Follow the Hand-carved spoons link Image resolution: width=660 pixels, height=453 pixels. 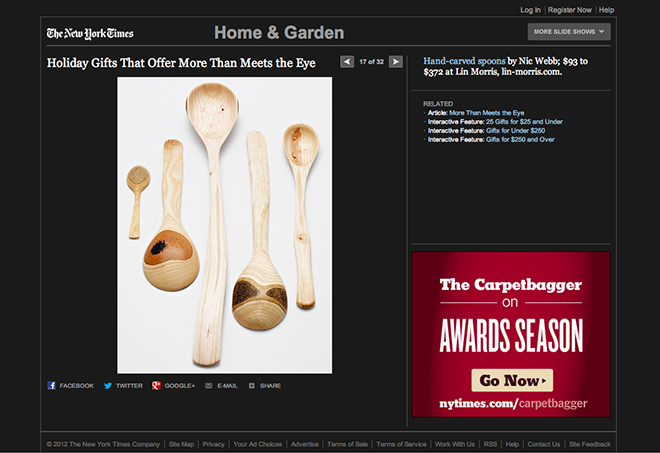coord(464,61)
